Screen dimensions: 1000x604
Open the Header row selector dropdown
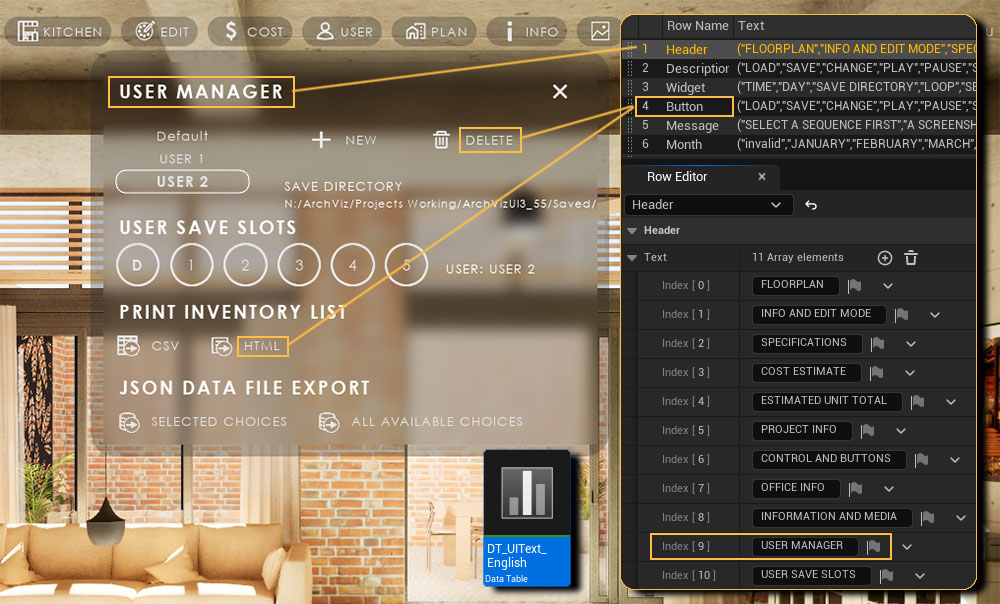pos(707,205)
